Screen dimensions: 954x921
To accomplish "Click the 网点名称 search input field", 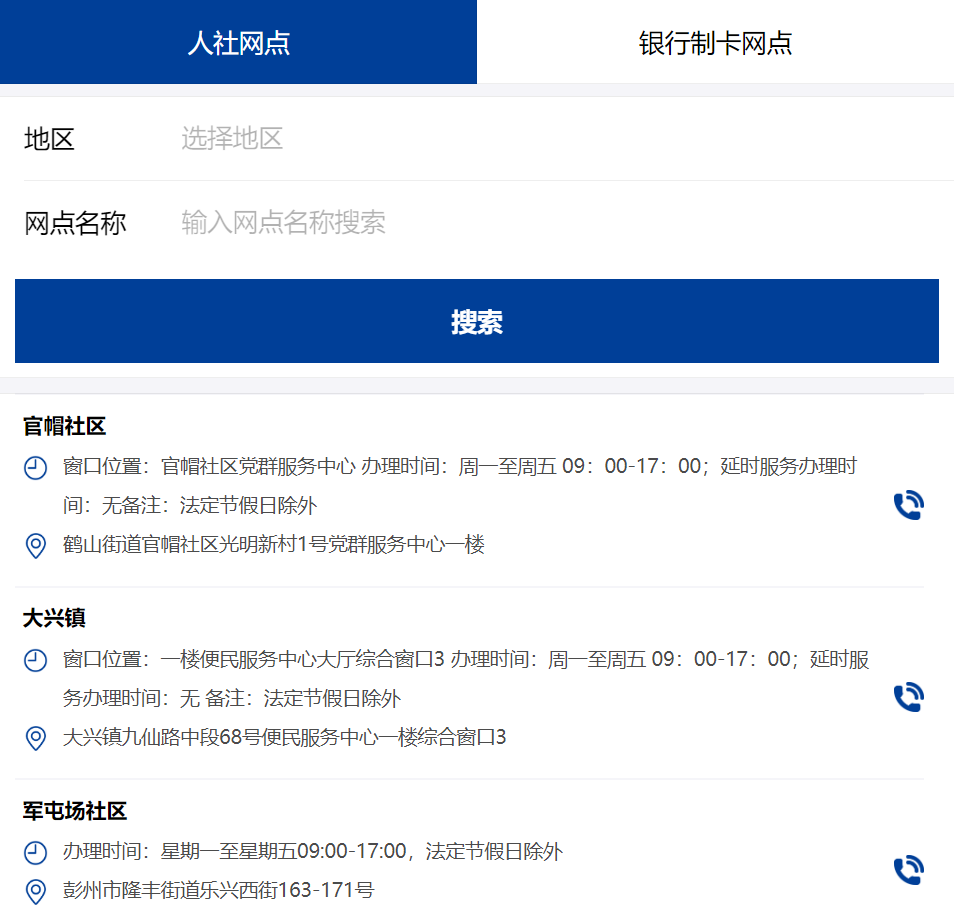I will click(x=283, y=223).
